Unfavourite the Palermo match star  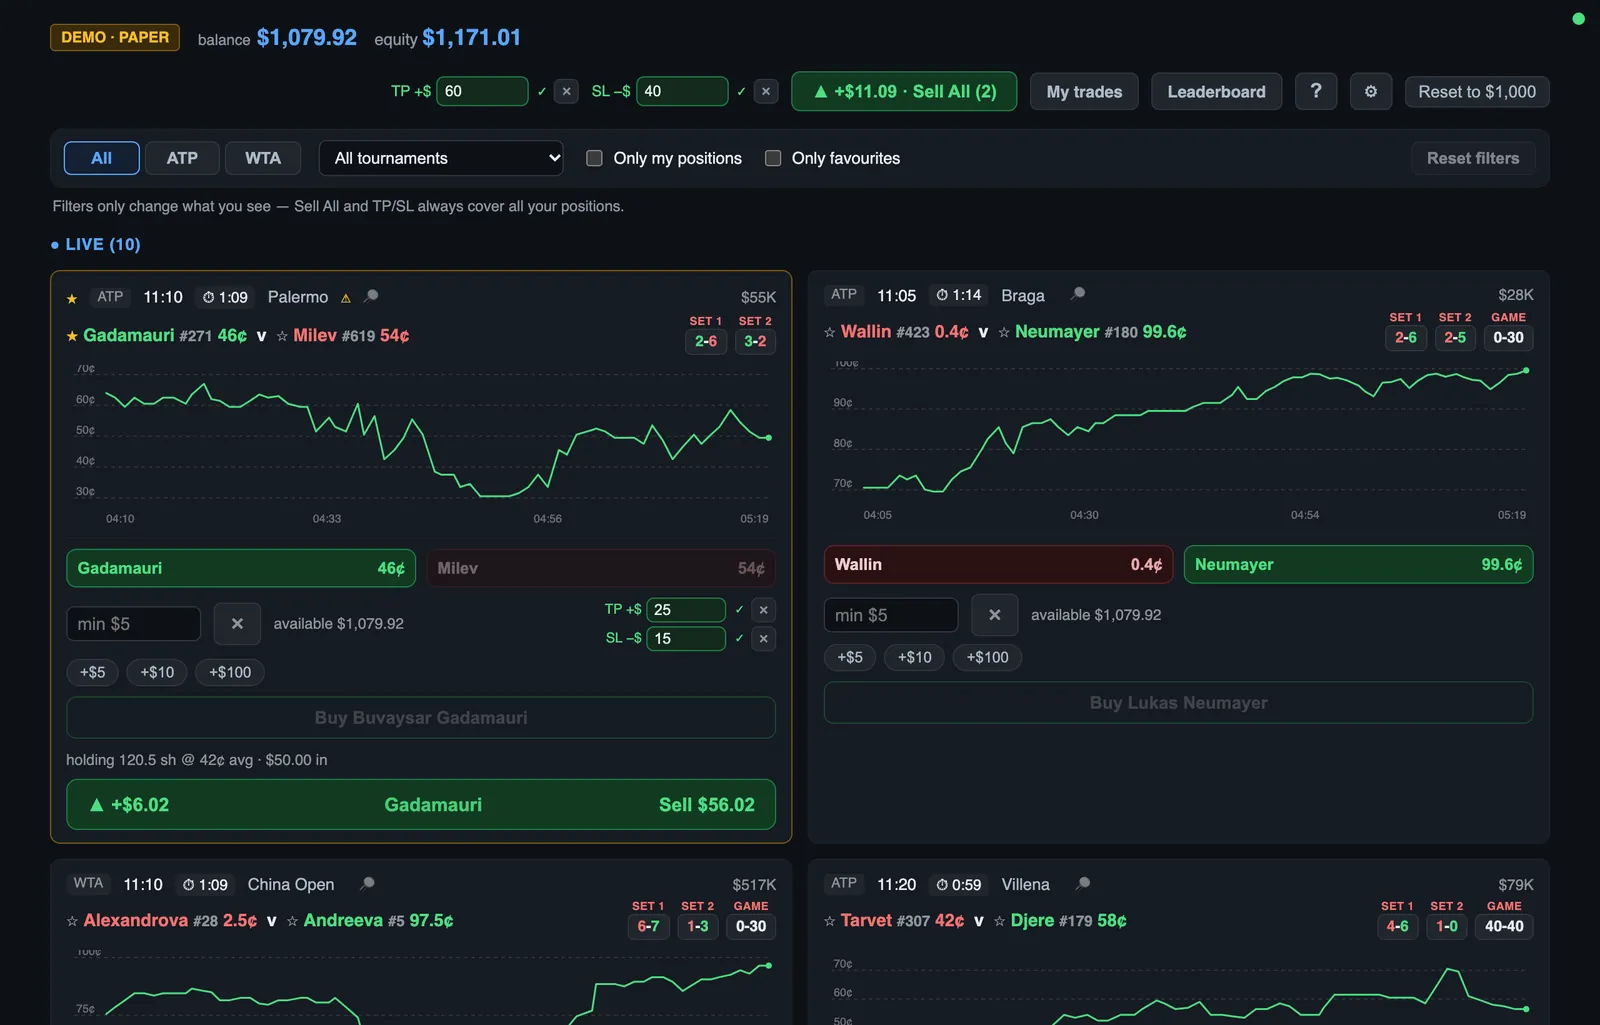(72, 298)
